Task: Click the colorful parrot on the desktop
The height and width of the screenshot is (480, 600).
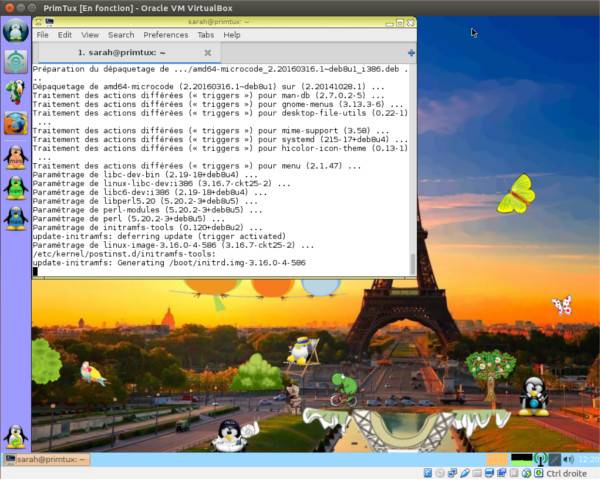Action: [x=93, y=374]
